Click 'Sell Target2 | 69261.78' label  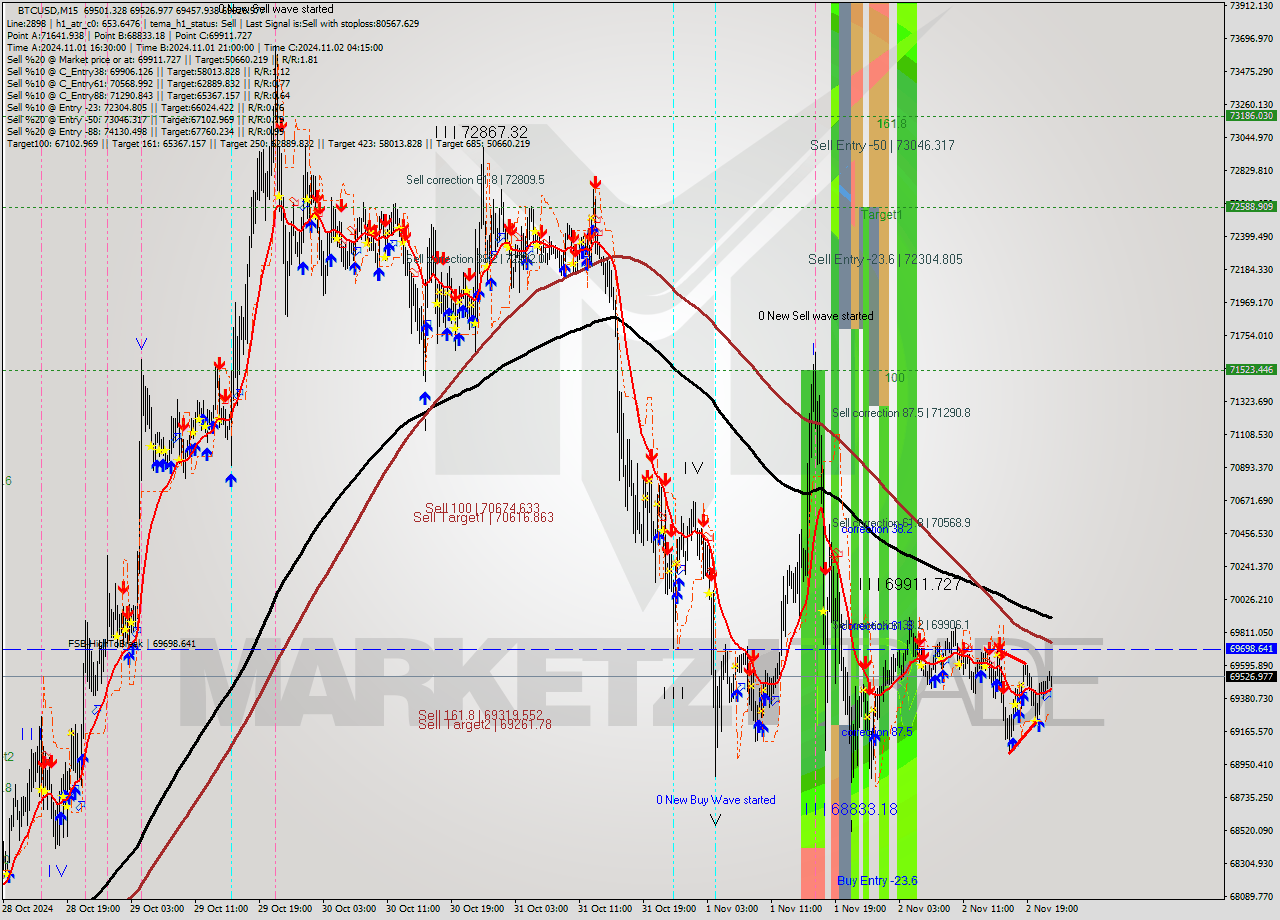(x=484, y=725)
